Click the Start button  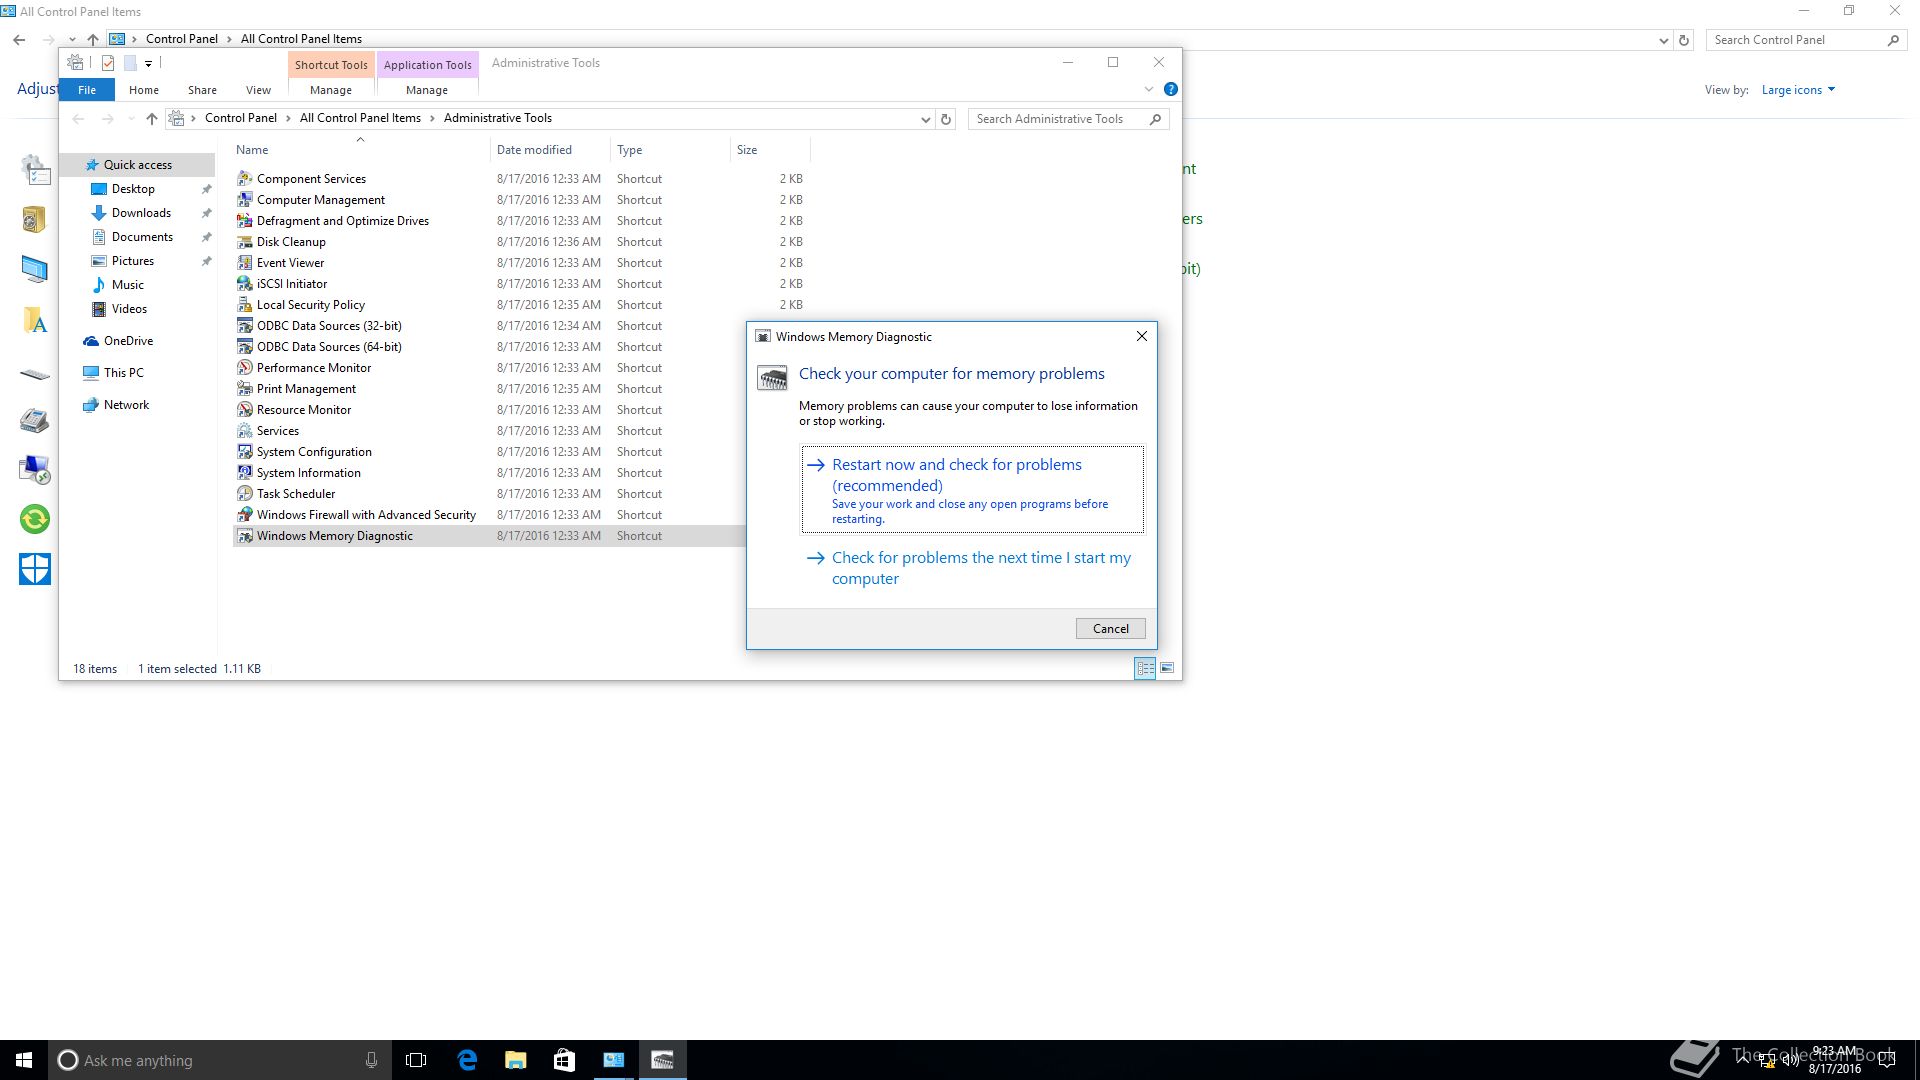[x=24, y=1060]
